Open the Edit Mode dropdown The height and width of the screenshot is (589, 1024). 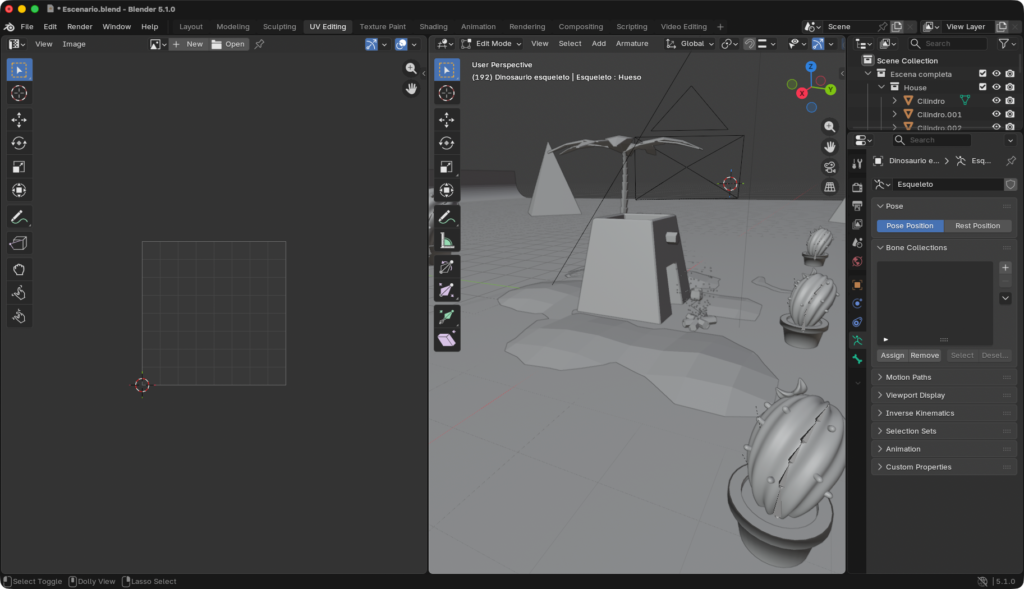coord(491,44)
